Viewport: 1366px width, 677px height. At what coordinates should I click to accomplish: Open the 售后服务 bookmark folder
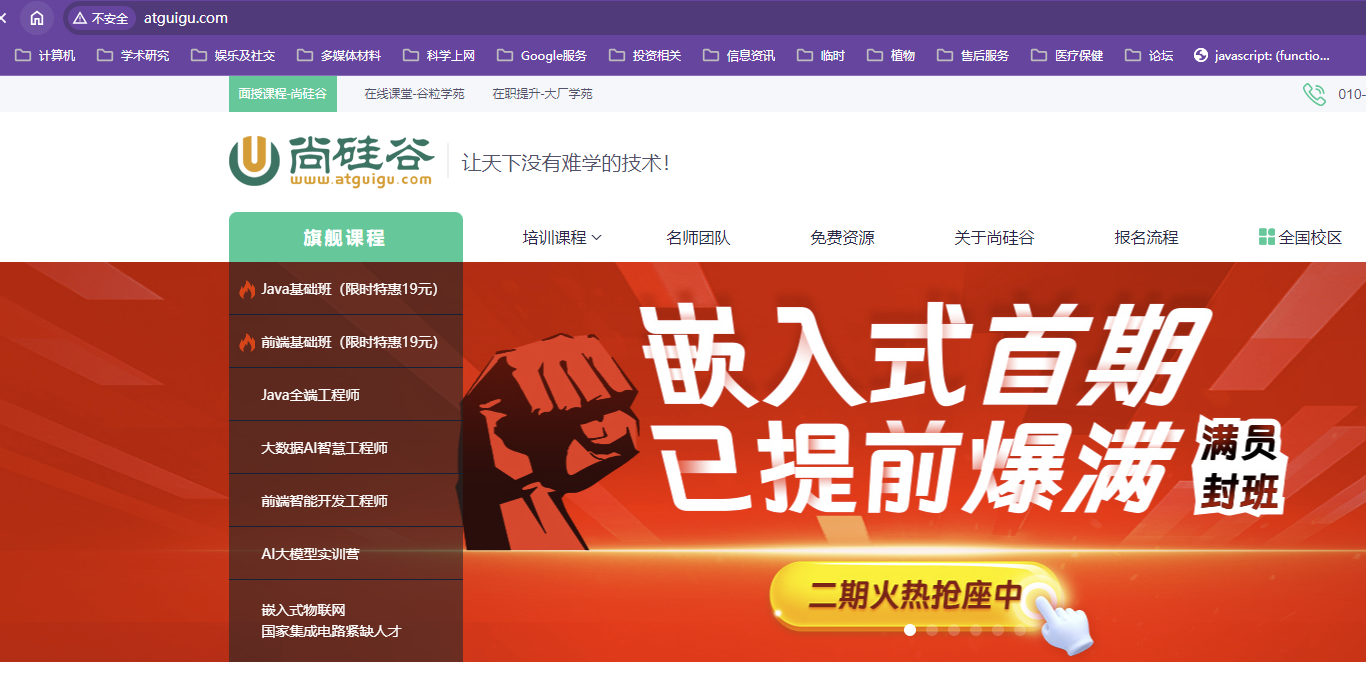[972, 56]
